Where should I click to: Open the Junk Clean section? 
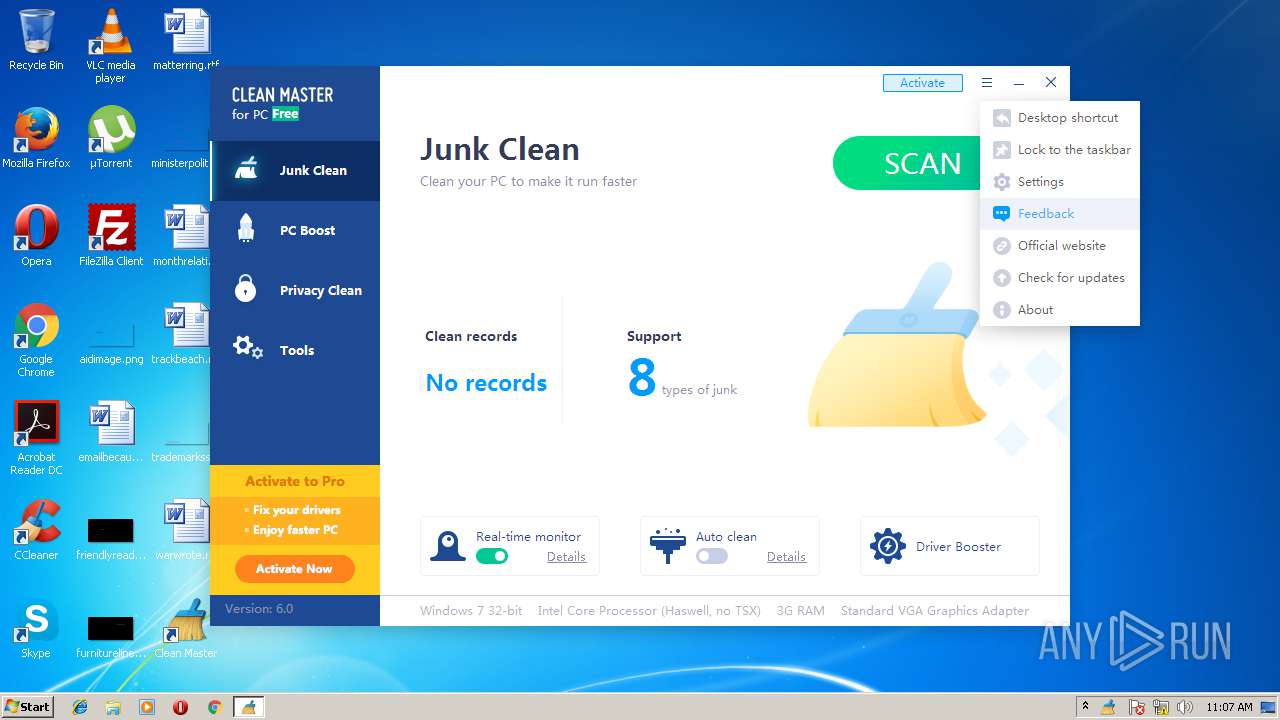pos(295,171)
